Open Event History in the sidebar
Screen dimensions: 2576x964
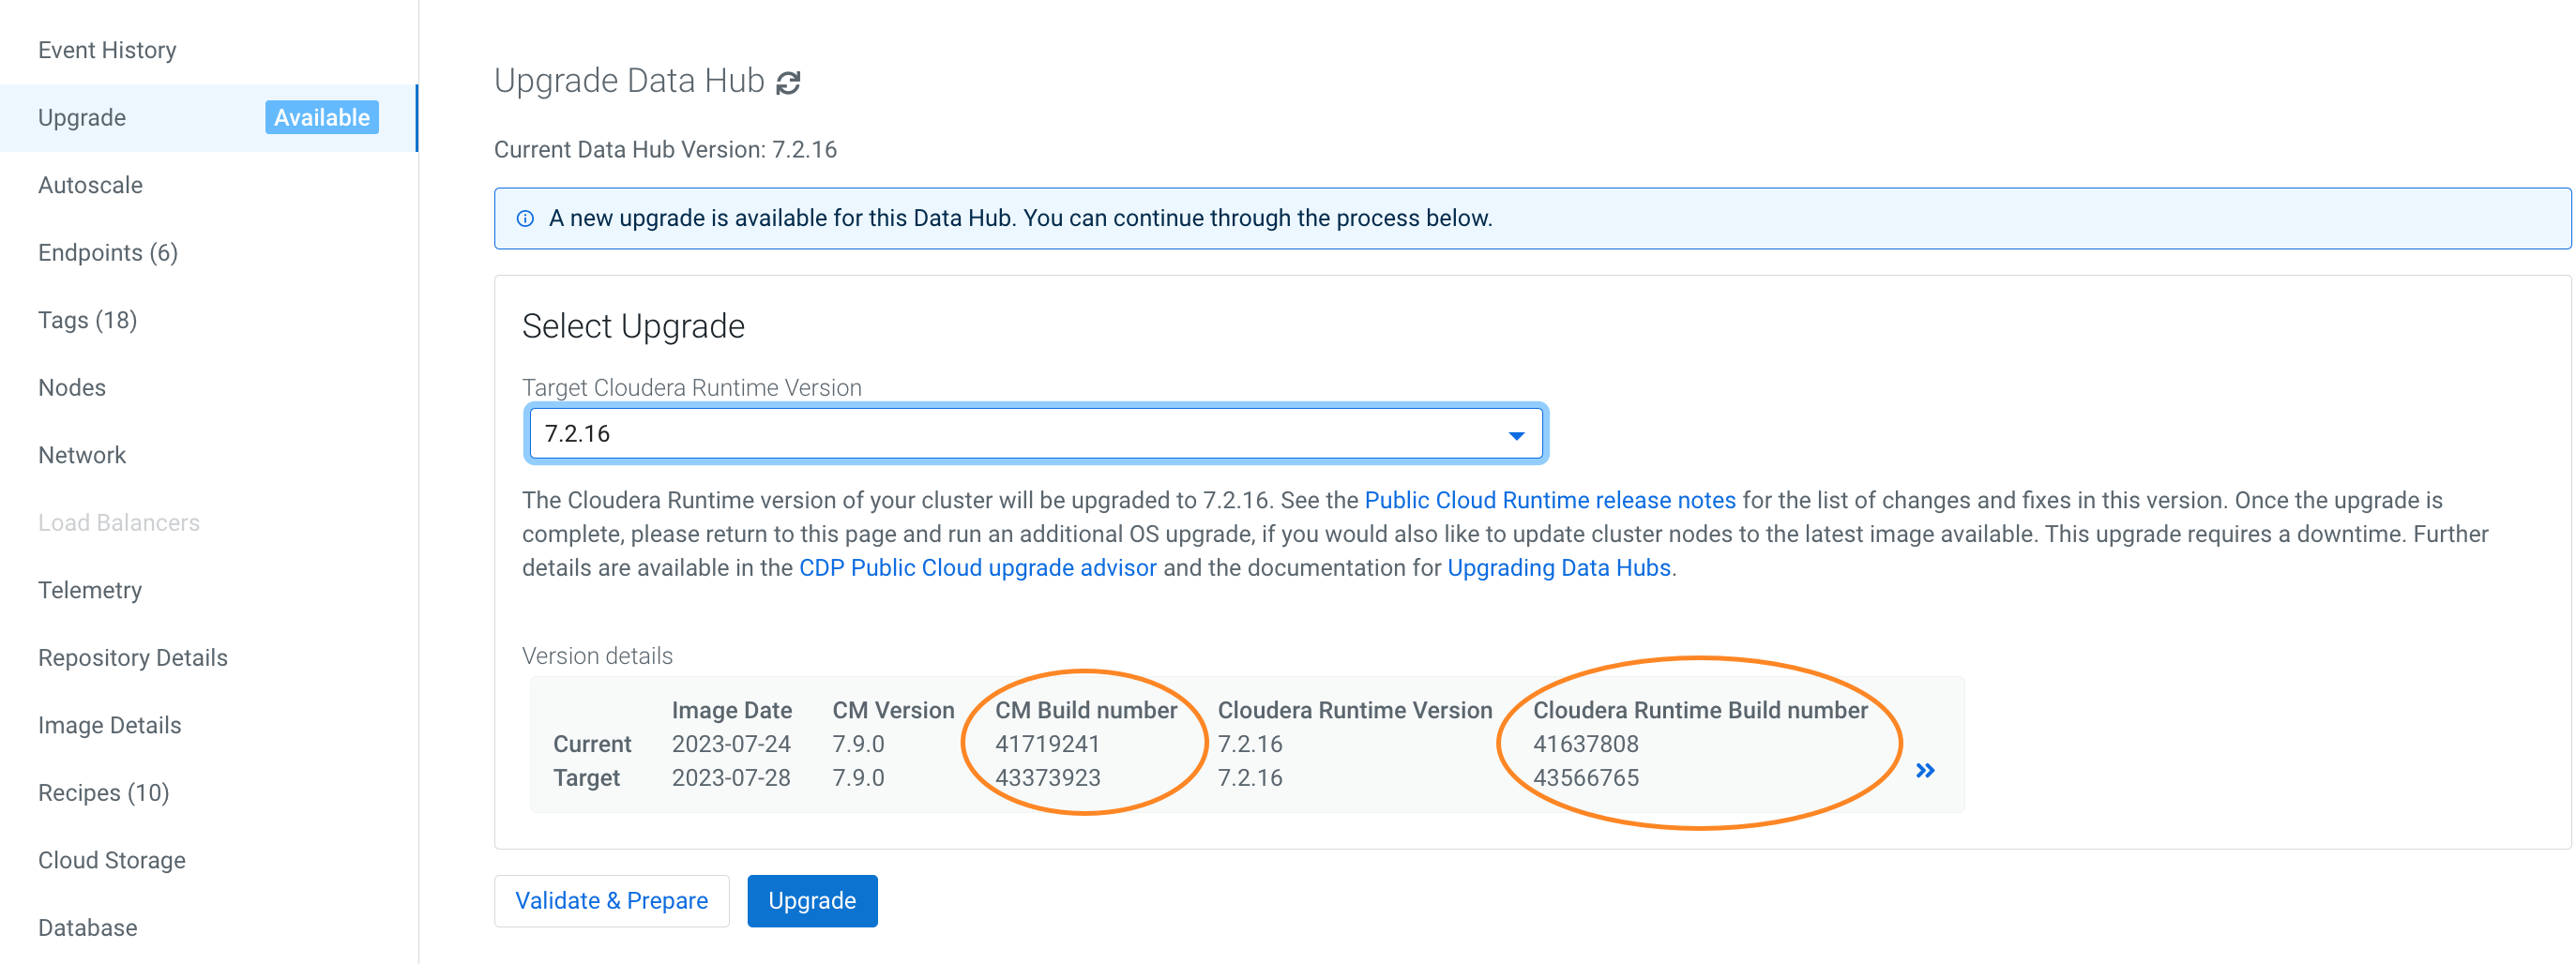(x=107, y=50)
